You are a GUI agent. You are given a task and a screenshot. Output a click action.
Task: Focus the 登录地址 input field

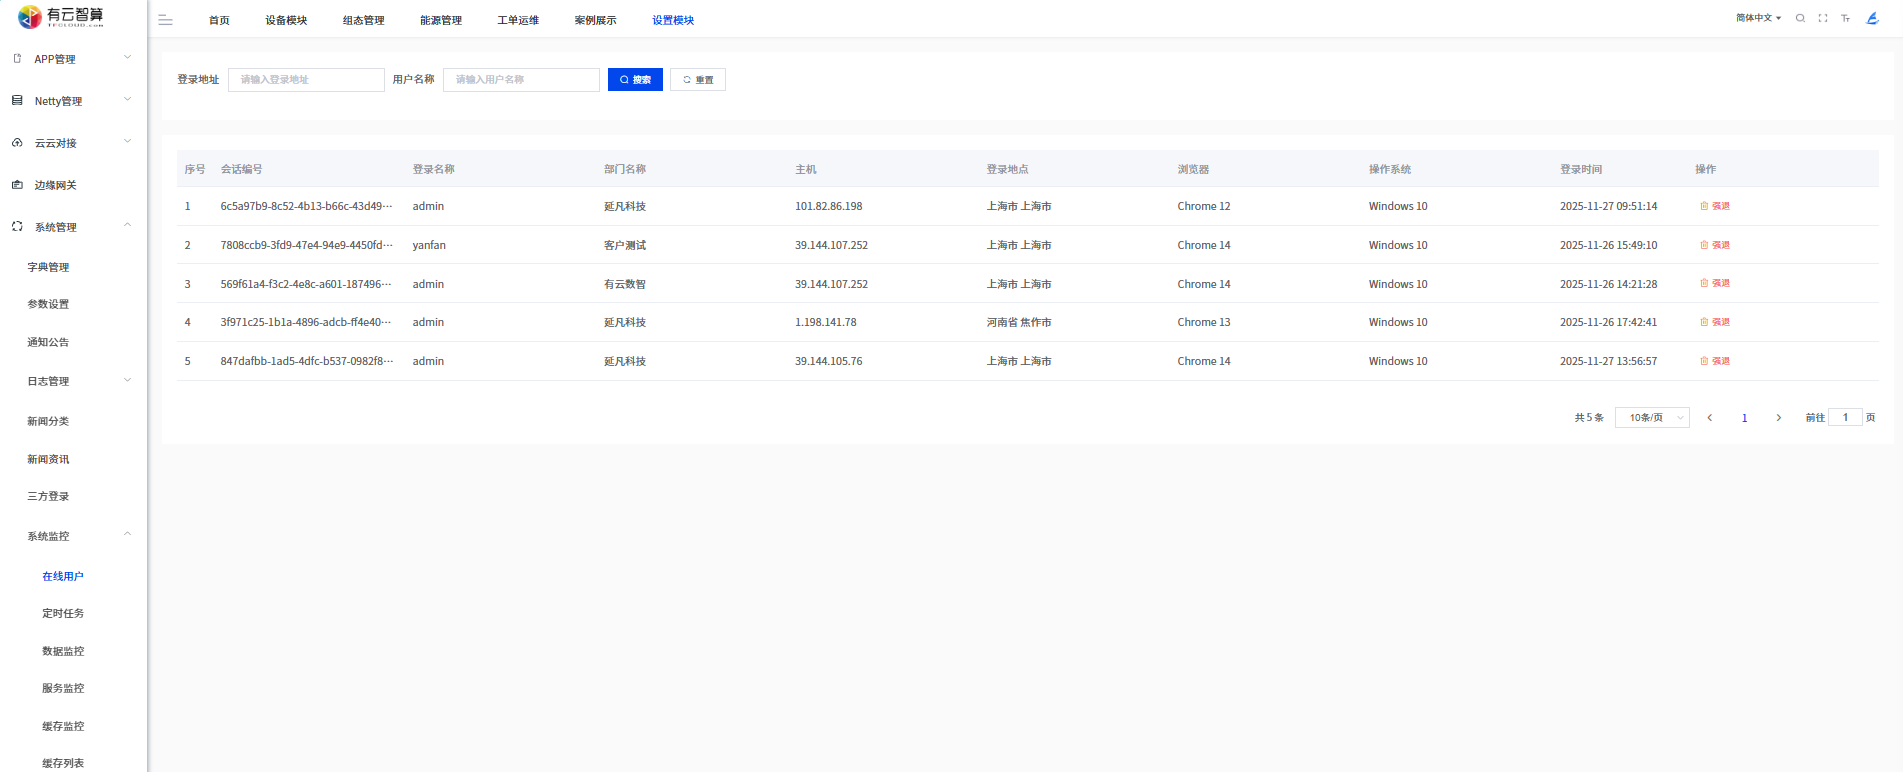[306, 80]
